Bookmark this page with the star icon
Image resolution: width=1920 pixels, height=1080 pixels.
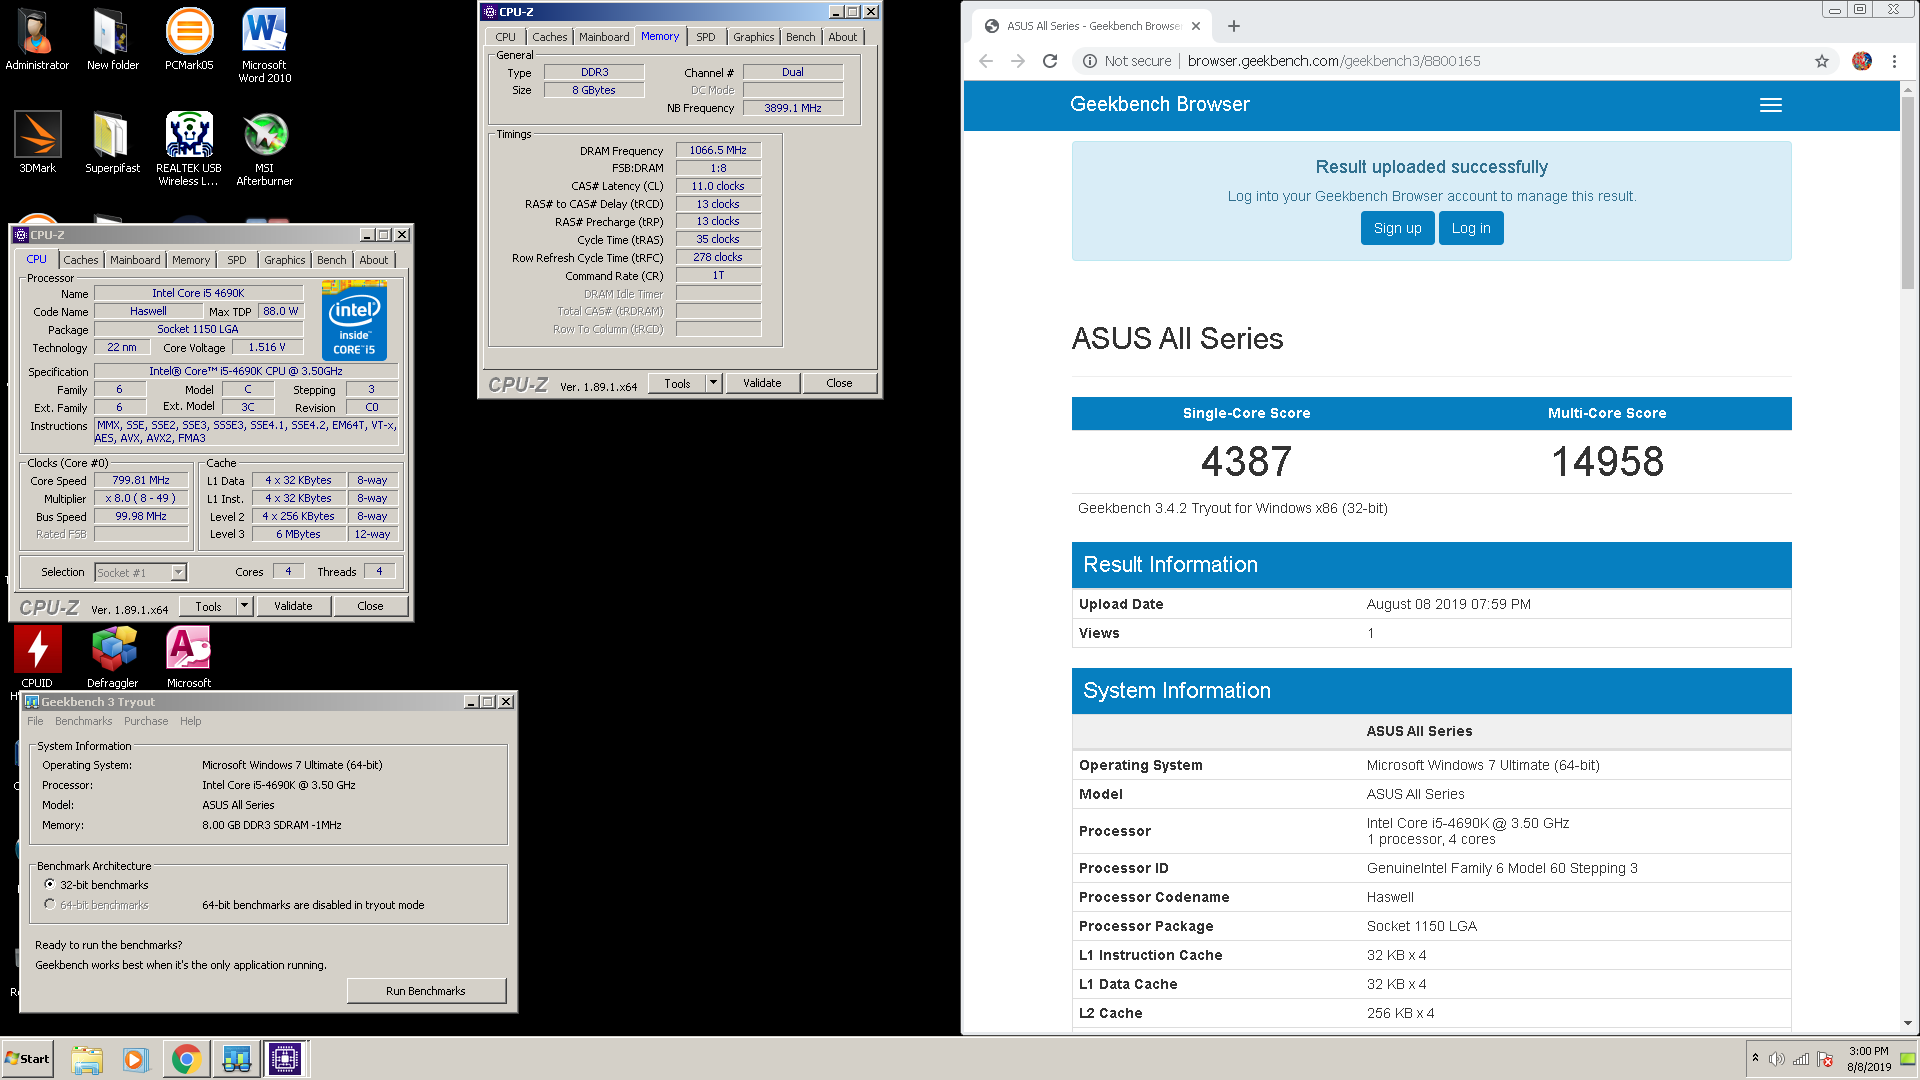point(1822,61)
